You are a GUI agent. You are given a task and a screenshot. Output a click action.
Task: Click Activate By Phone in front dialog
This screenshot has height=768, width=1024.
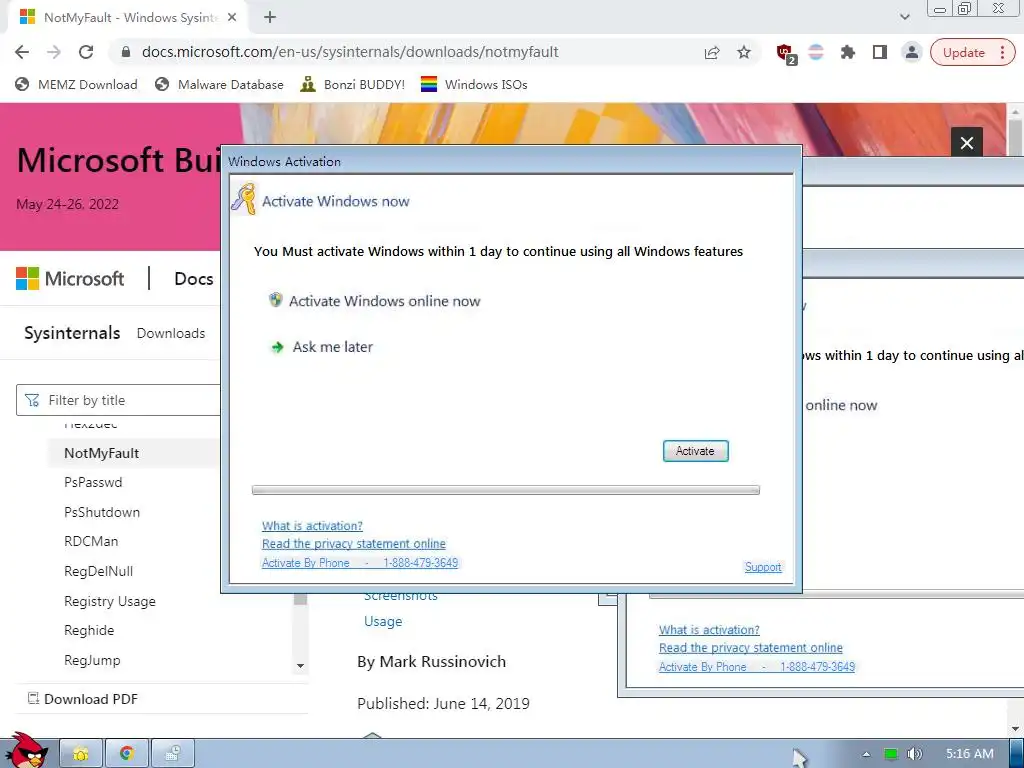point(360,563)
